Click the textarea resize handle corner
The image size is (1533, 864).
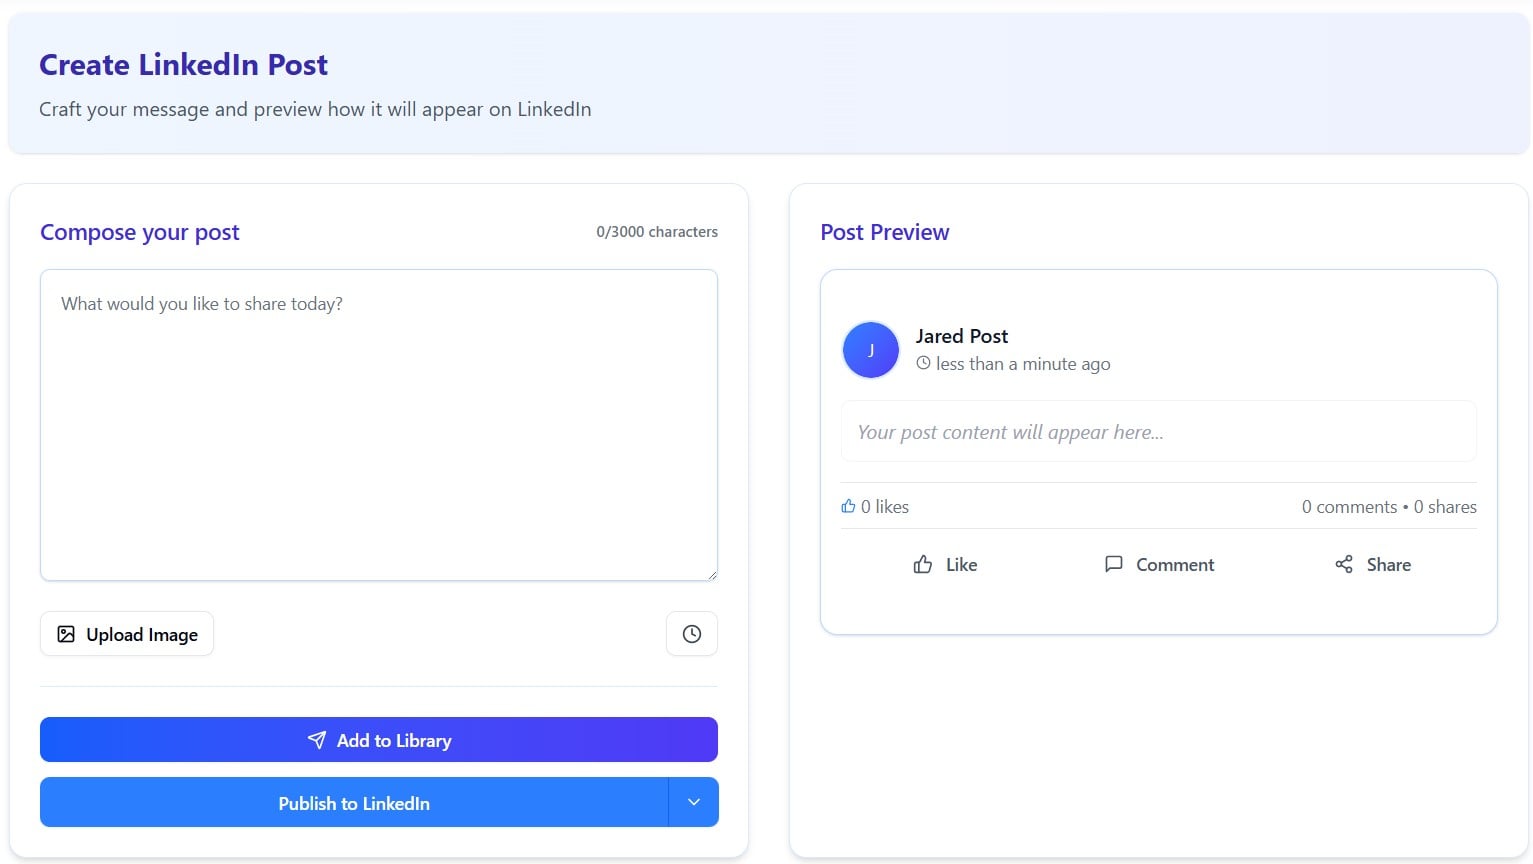pyautogui.click(x=712, y=574)
